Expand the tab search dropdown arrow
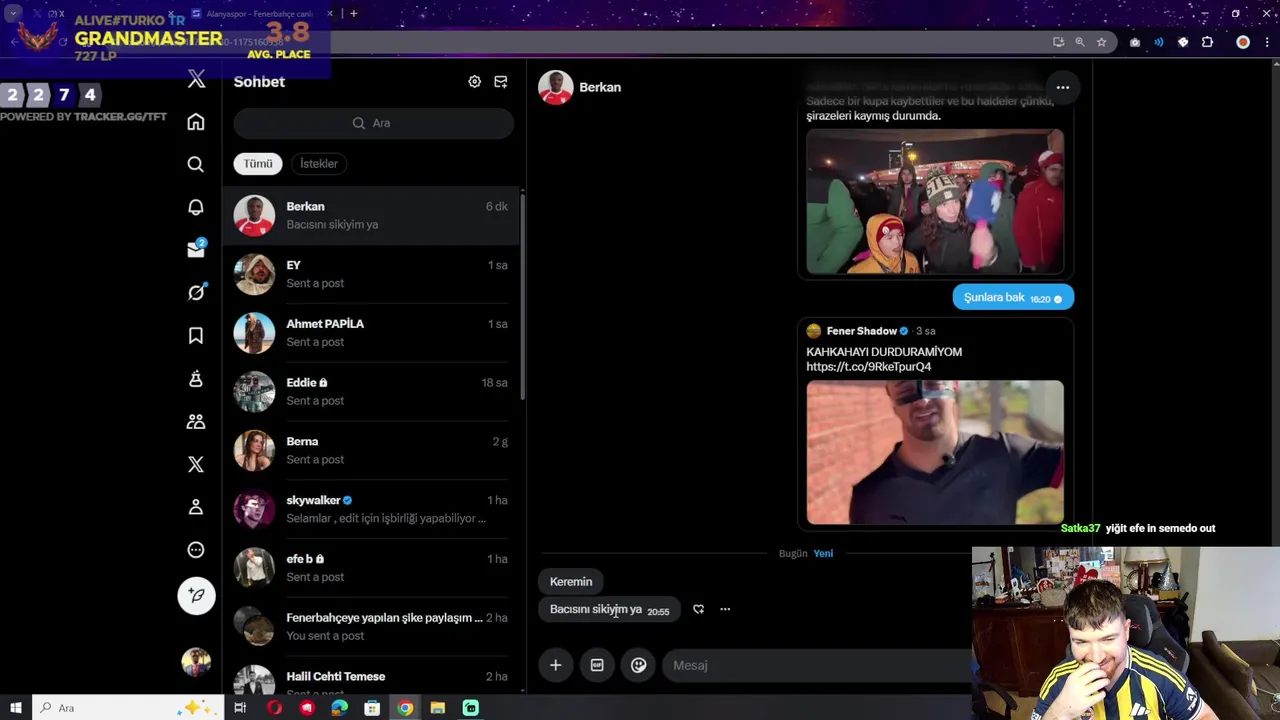The image size is (1280, 720). pos(13,14)
